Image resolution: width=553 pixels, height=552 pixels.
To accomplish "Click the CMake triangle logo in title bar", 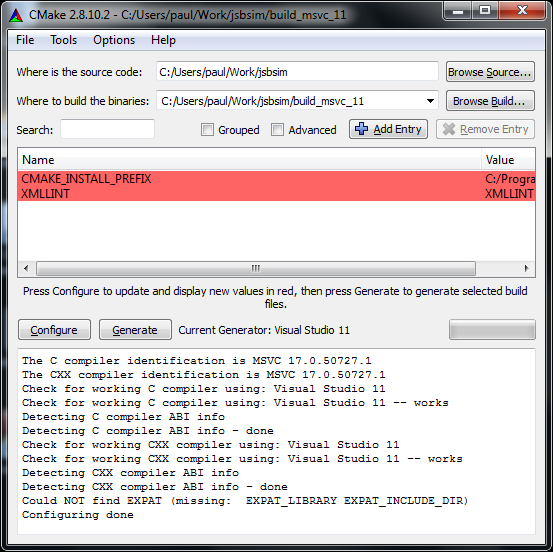I will point(16,15).
